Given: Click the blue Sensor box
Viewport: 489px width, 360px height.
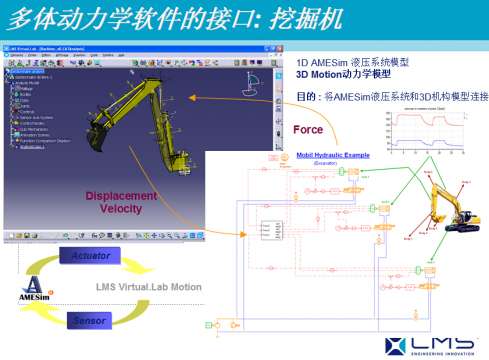Looking at the screenshot, I should tap(89, 321).
